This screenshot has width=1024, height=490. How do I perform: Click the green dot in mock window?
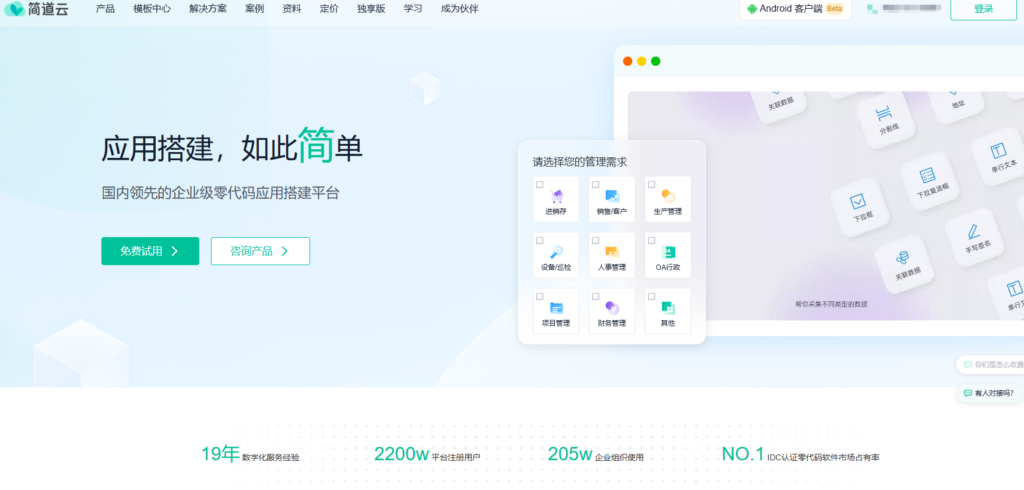[x=656, y=61]
